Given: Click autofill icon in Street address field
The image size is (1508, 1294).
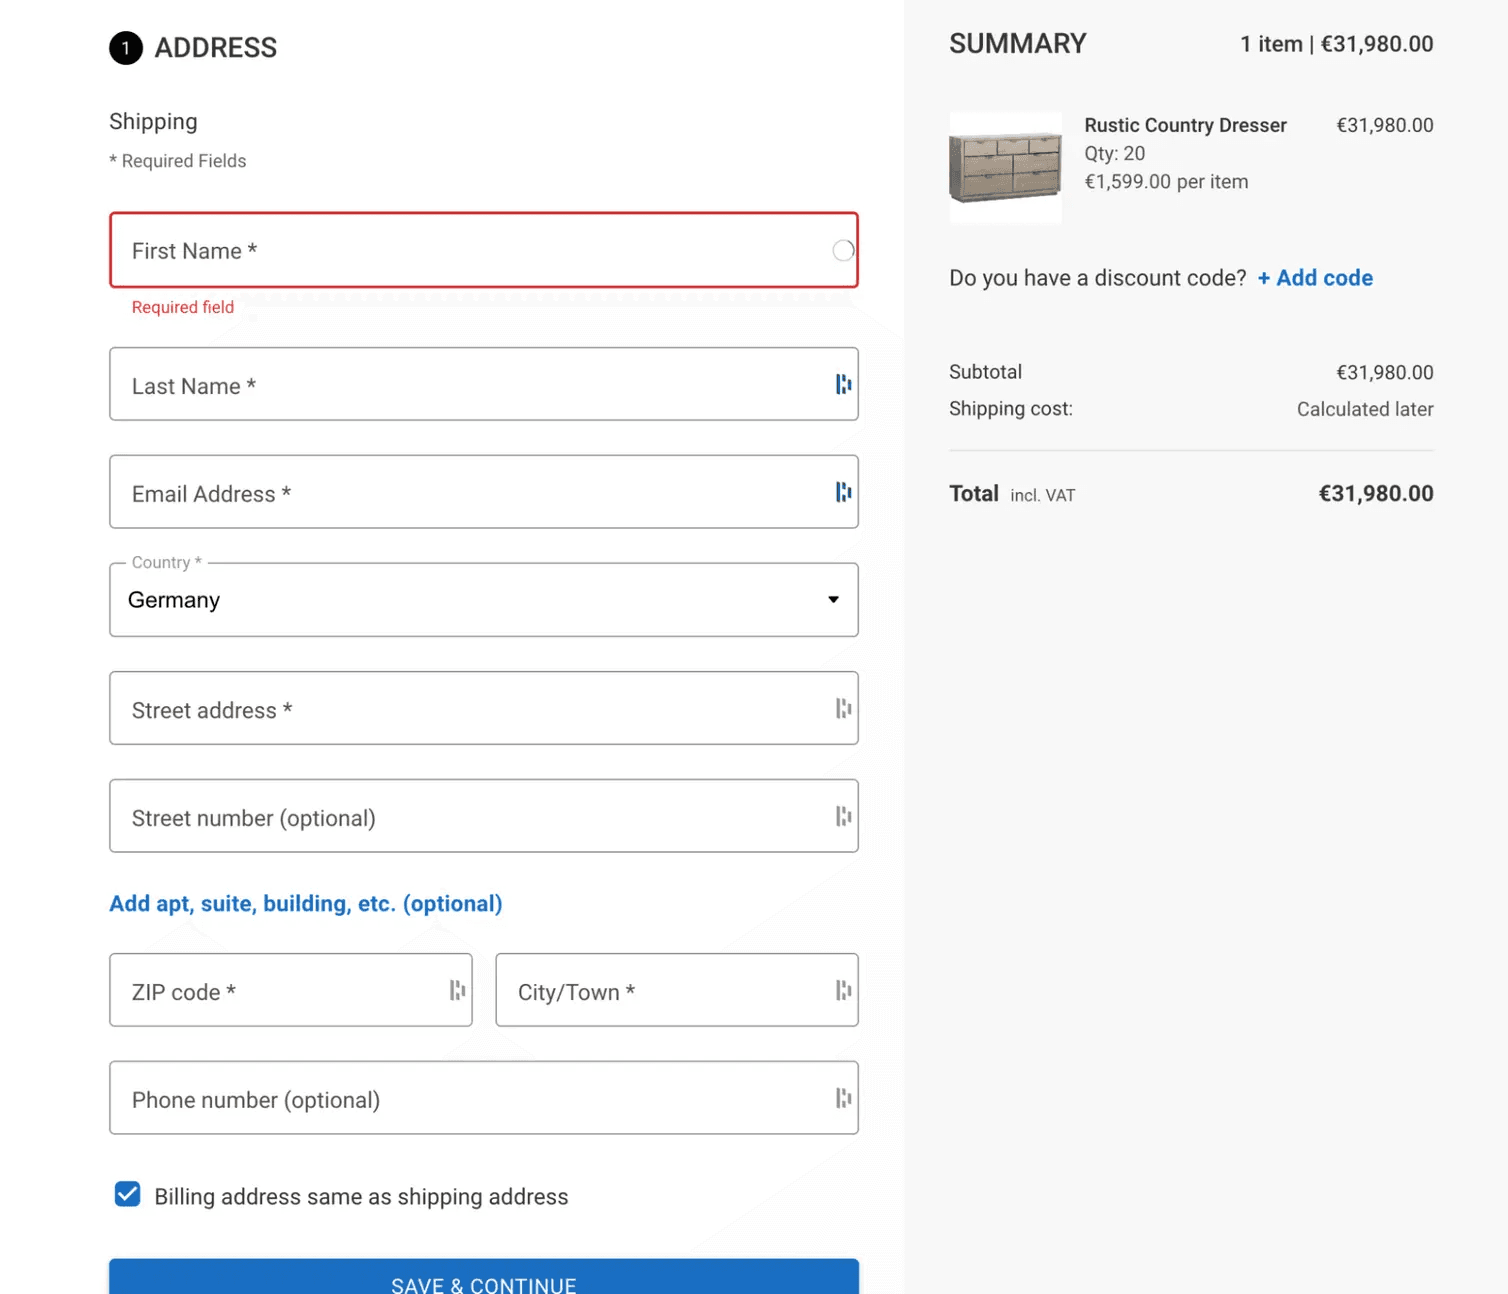Looking at the screenshot, I should point(844,707).
